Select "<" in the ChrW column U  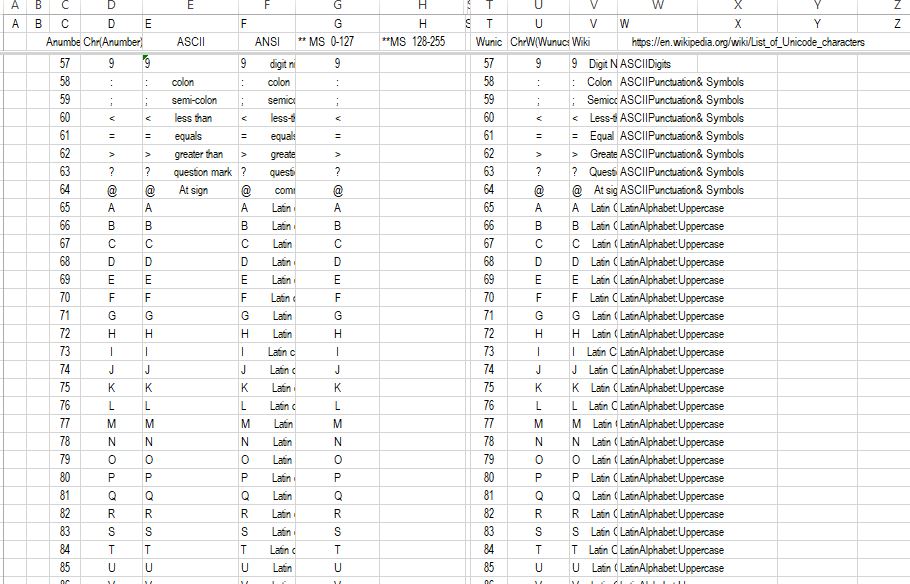coord(539,118)
